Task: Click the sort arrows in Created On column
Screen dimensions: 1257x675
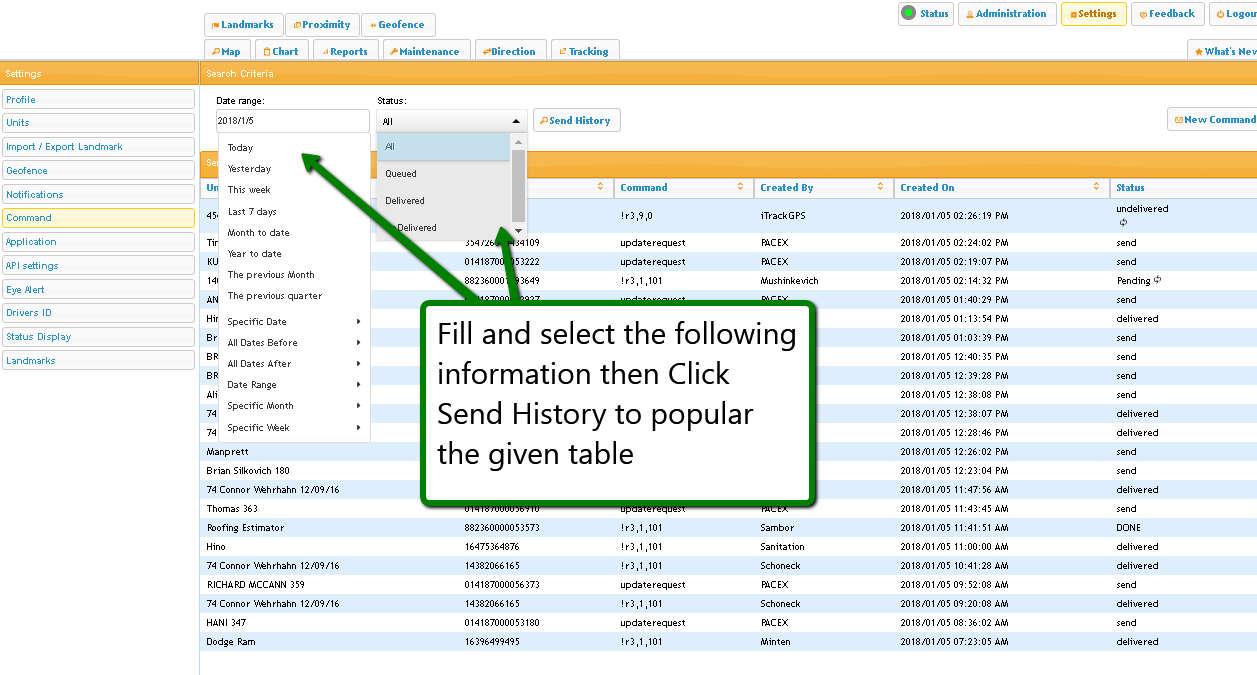Action: tap(1097, 187)
